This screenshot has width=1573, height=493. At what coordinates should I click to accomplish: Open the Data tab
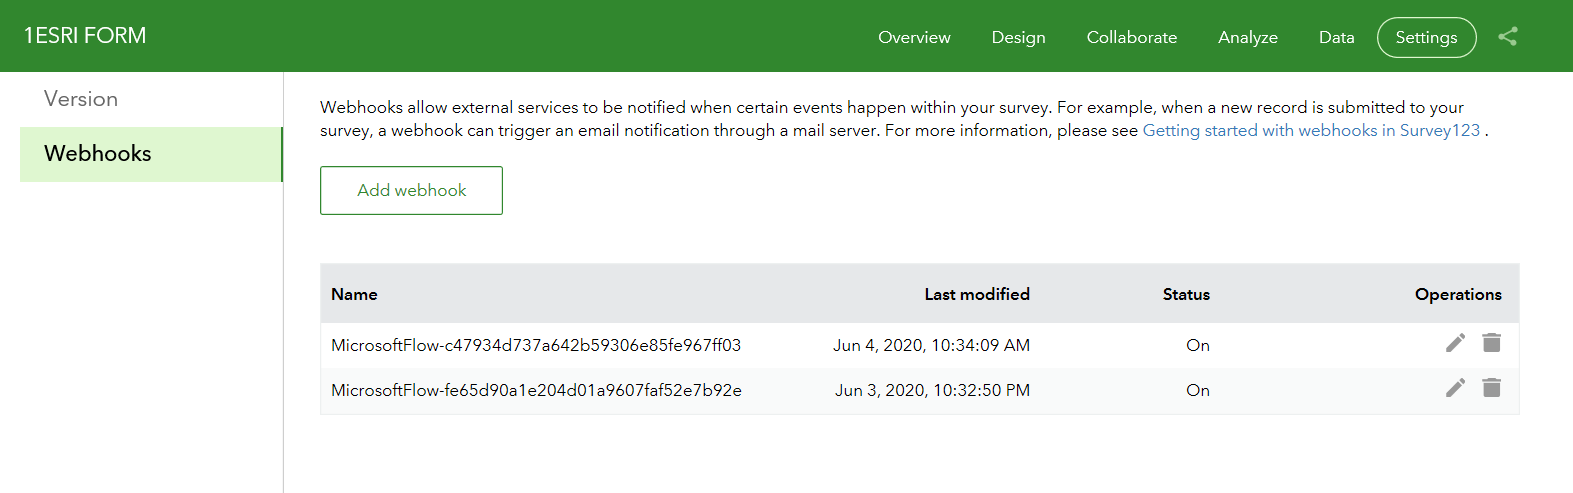pyautogui.click(x=1336, y=37)
